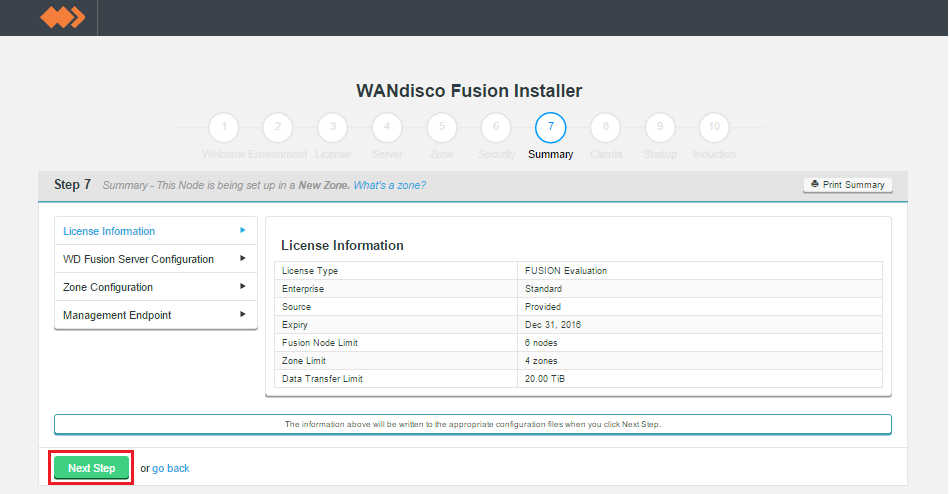Click arrow beside WD Fusion Server Configuration
Screen dimensions: 950x494
242,258
